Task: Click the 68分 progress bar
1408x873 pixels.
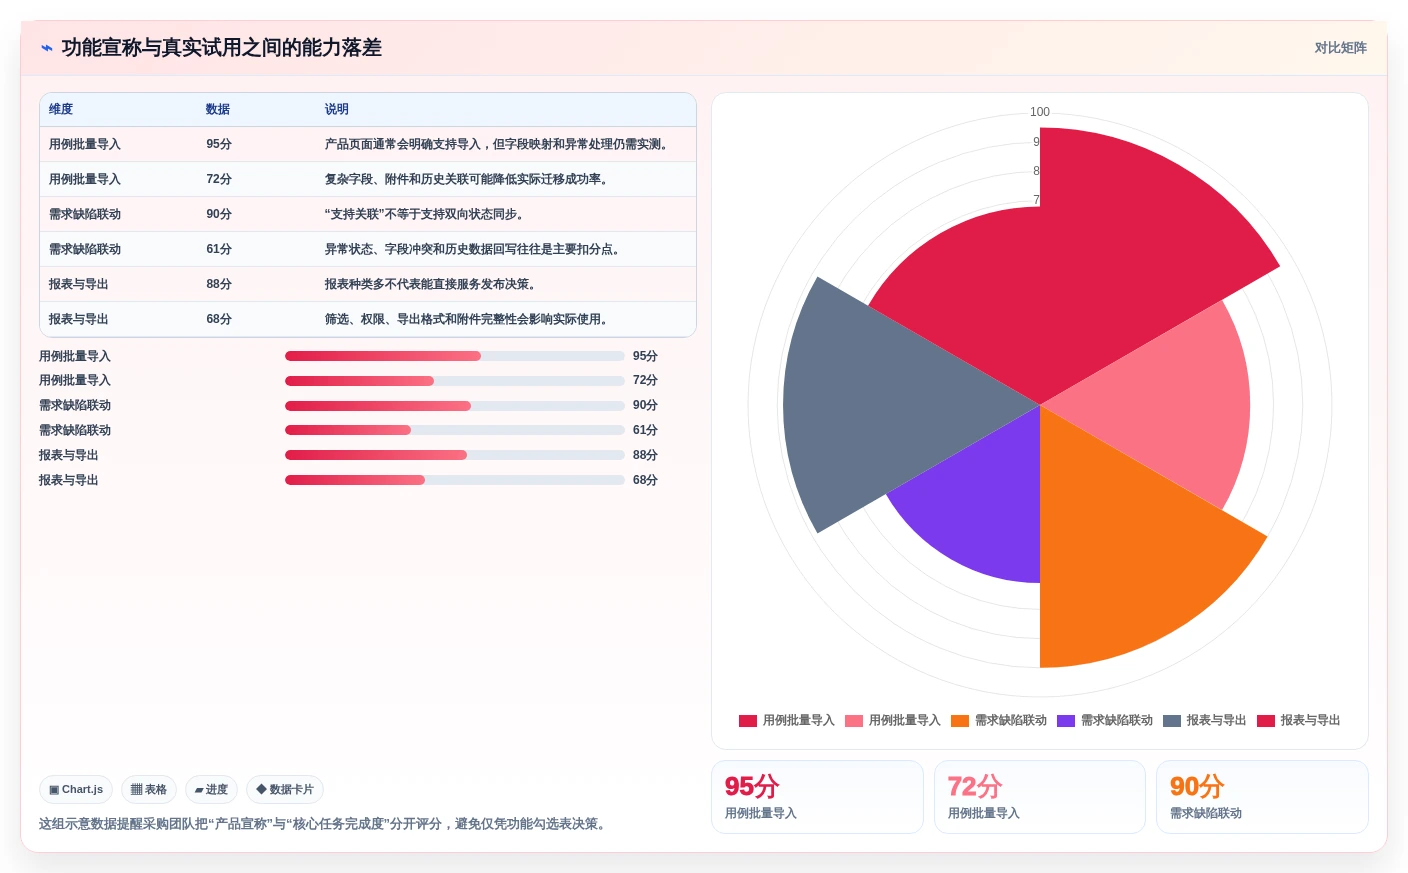Action: [455, 480]
